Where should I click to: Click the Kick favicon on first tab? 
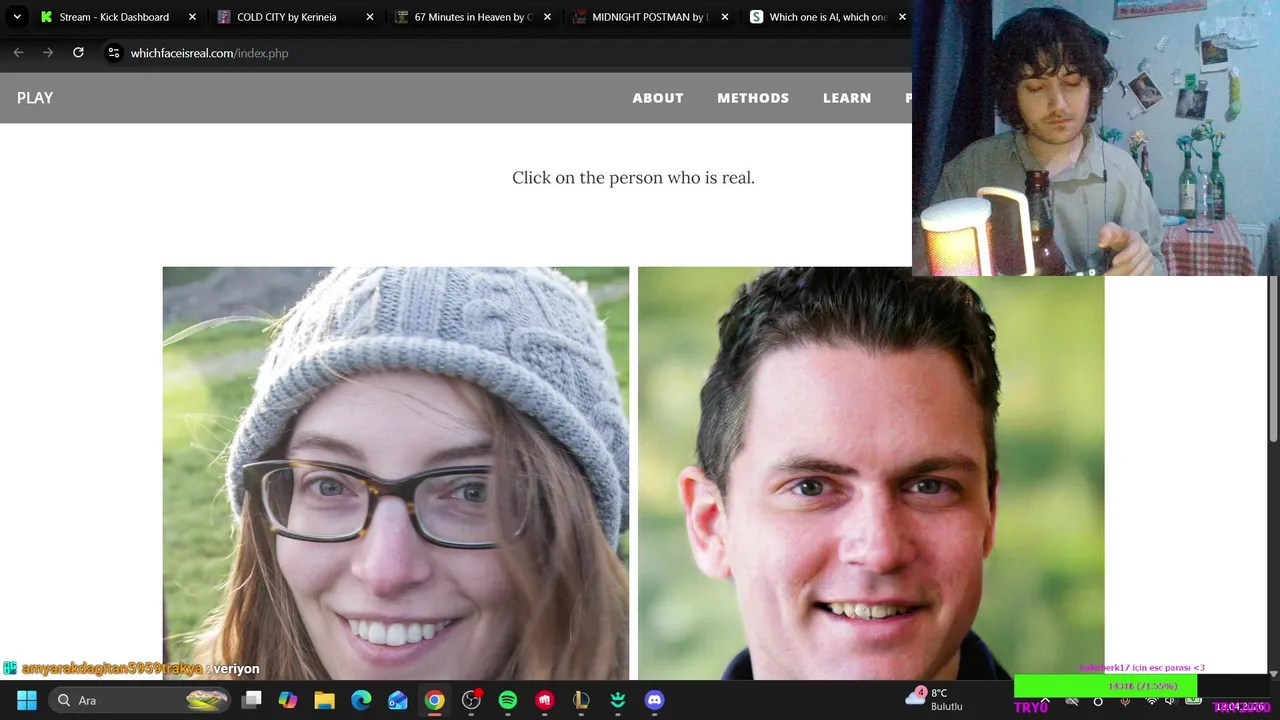coord(46,17)
